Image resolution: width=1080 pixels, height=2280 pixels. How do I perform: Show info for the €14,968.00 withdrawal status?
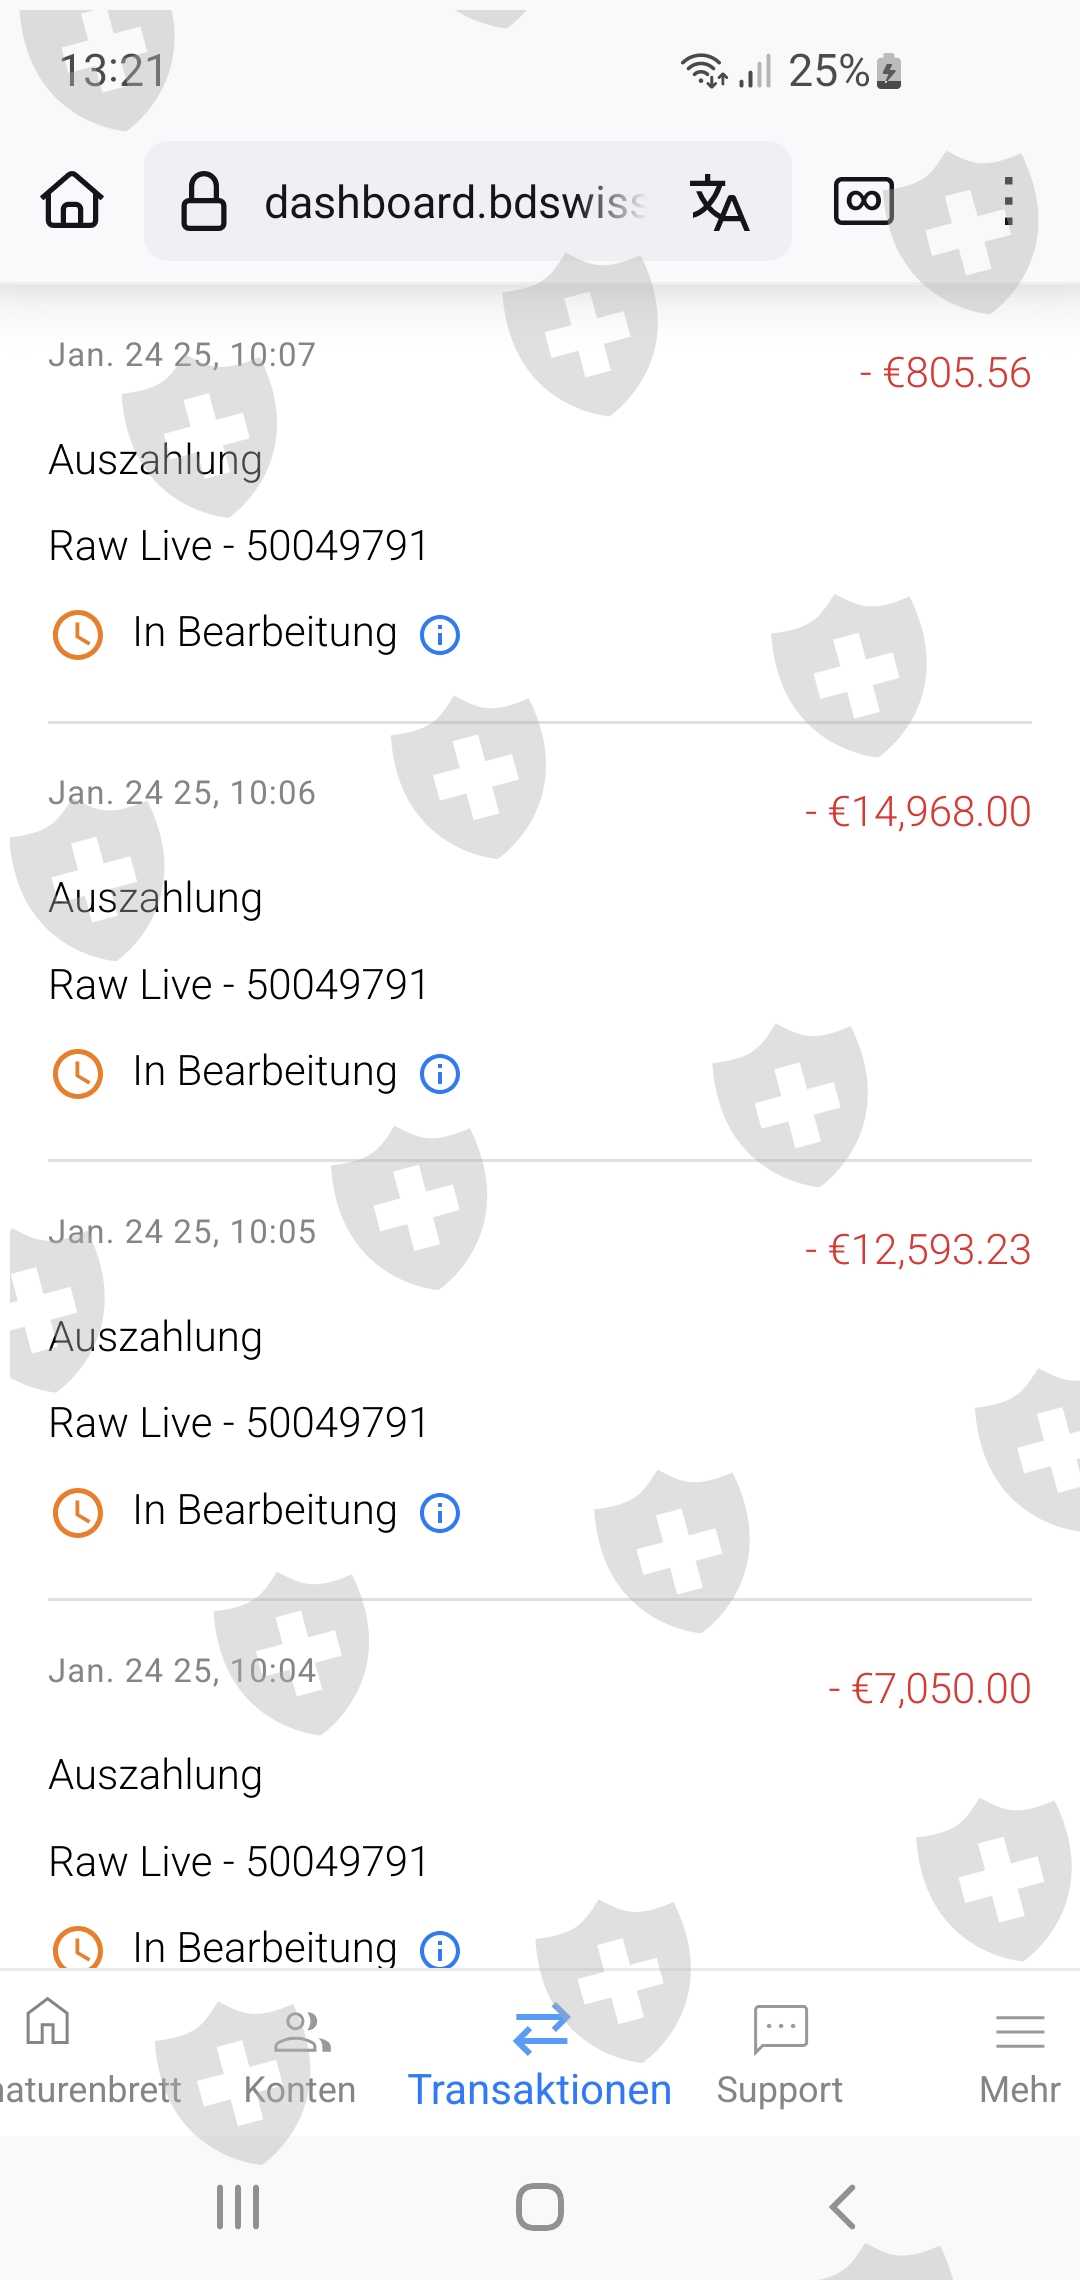pyautogui.click(x=440, y=1073)
